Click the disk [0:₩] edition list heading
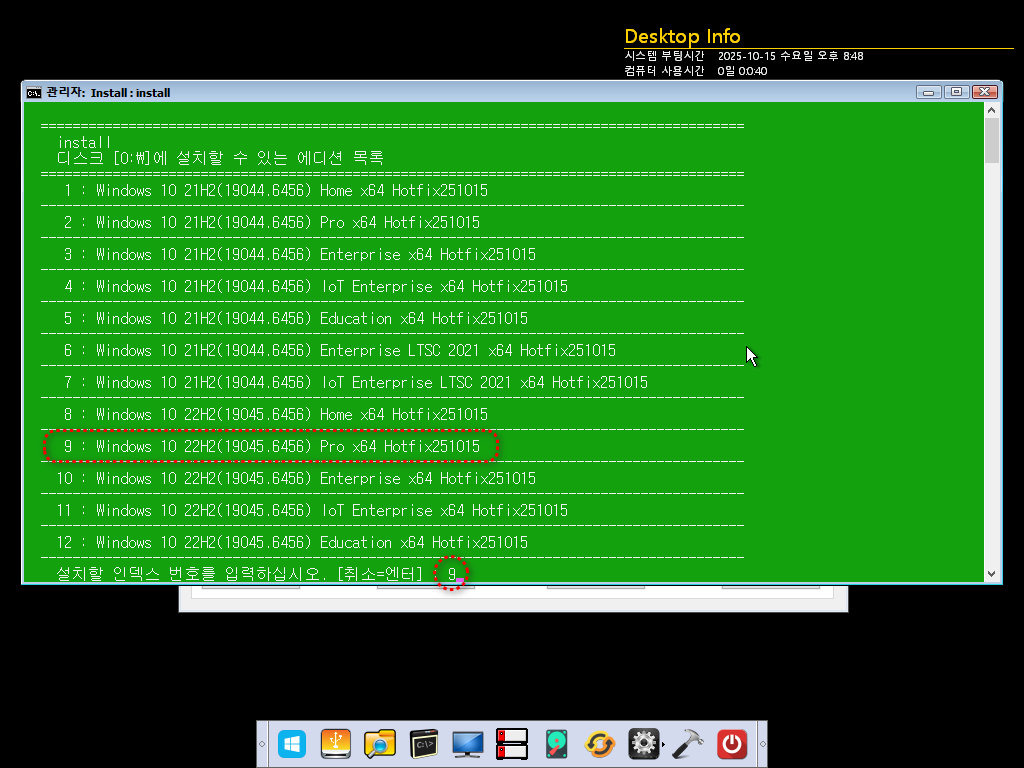 coord(220,158)
